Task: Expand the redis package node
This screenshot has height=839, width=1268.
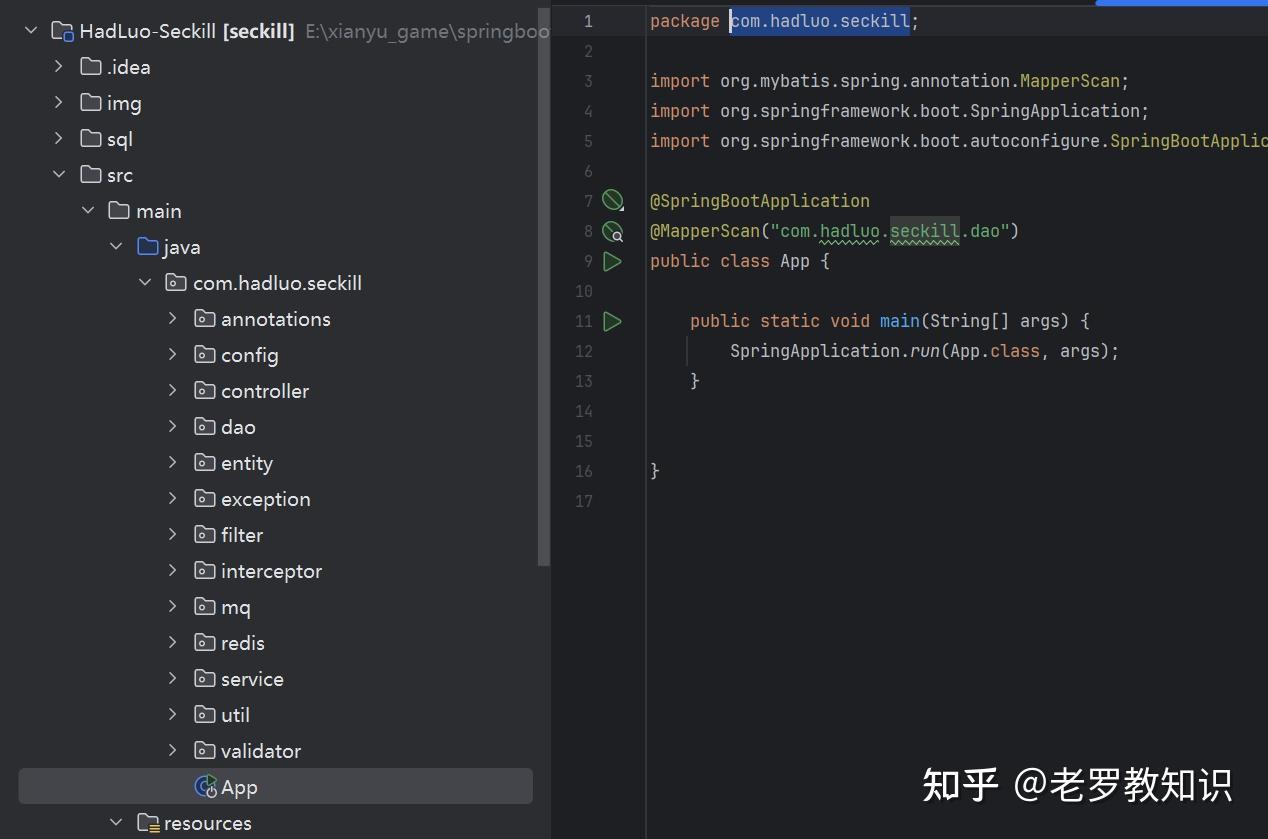Action: (172, 643)
